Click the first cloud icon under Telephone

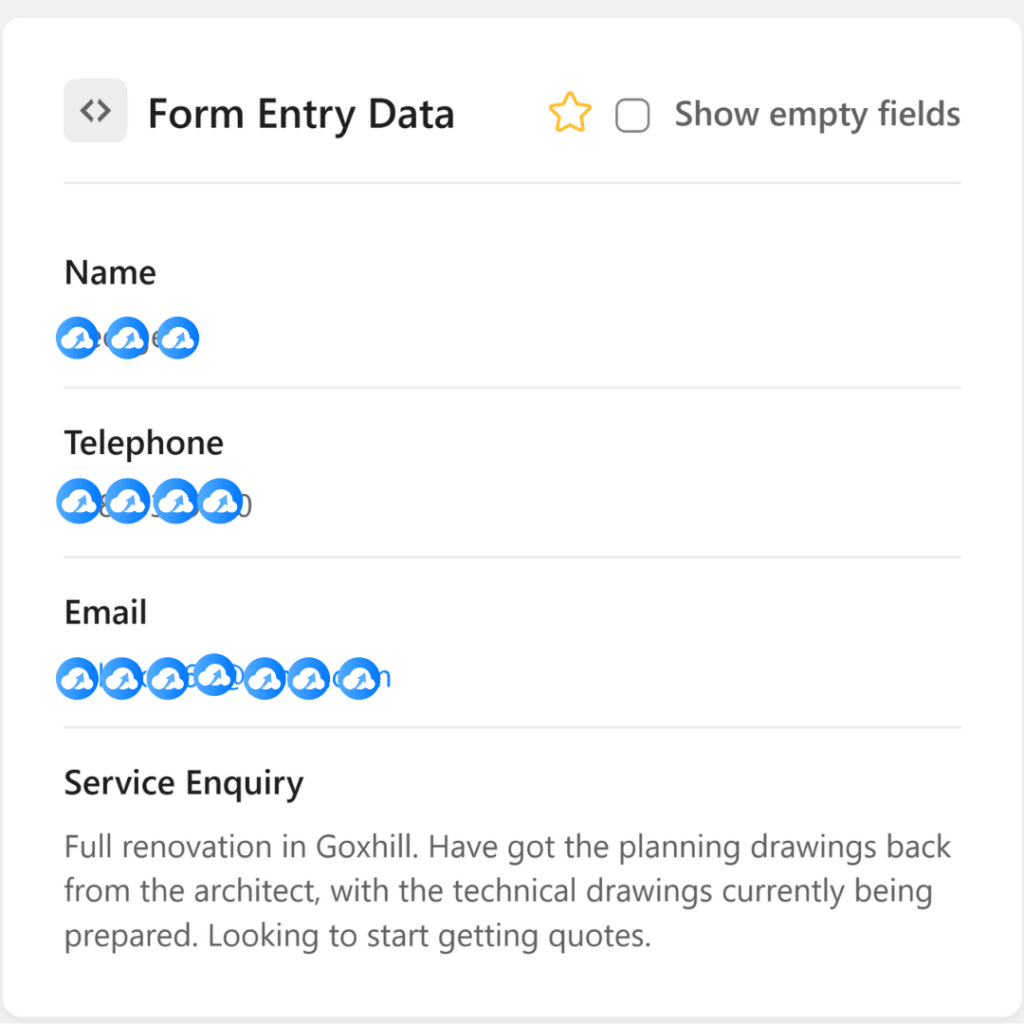point(79,501)
